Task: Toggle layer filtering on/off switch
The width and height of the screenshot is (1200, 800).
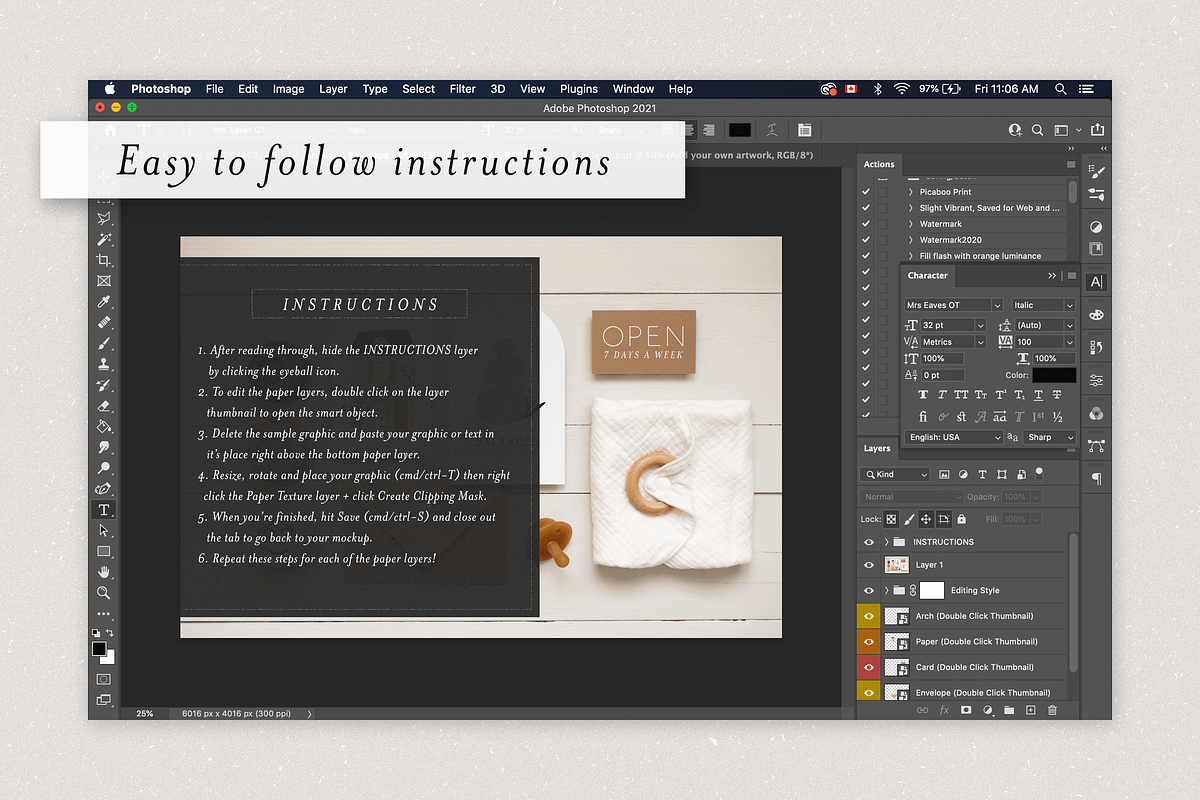Action: pos(1039,472)
